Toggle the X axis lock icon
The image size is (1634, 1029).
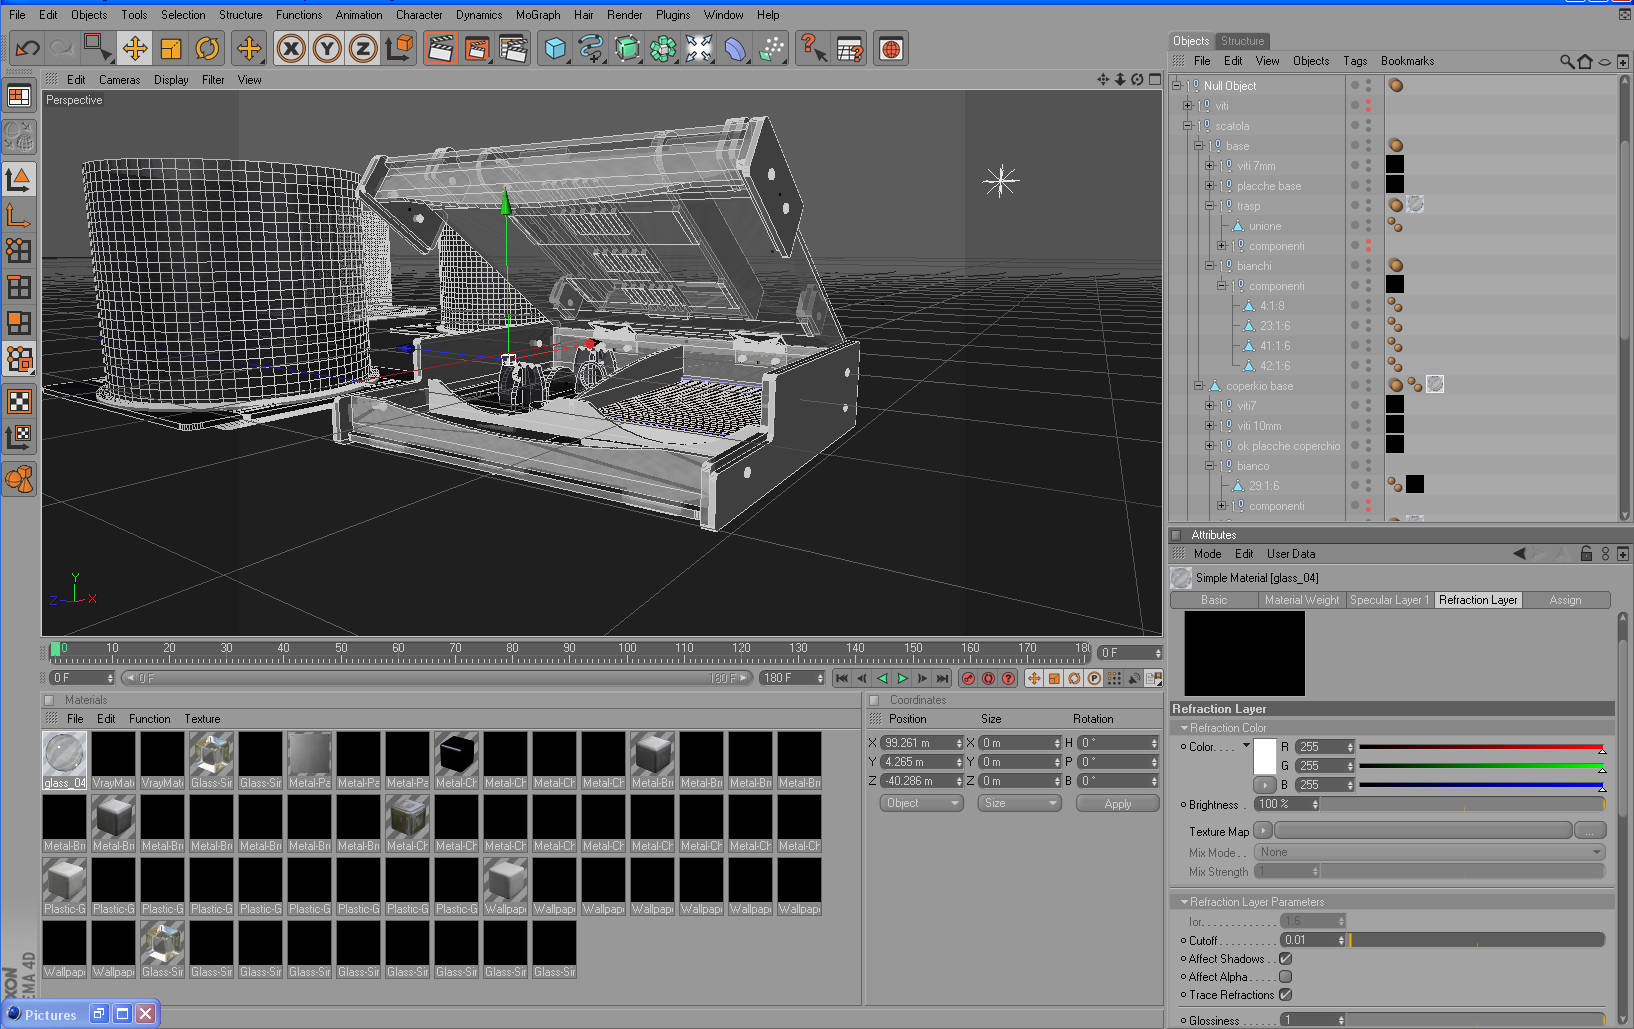click(x=291, y=48)
